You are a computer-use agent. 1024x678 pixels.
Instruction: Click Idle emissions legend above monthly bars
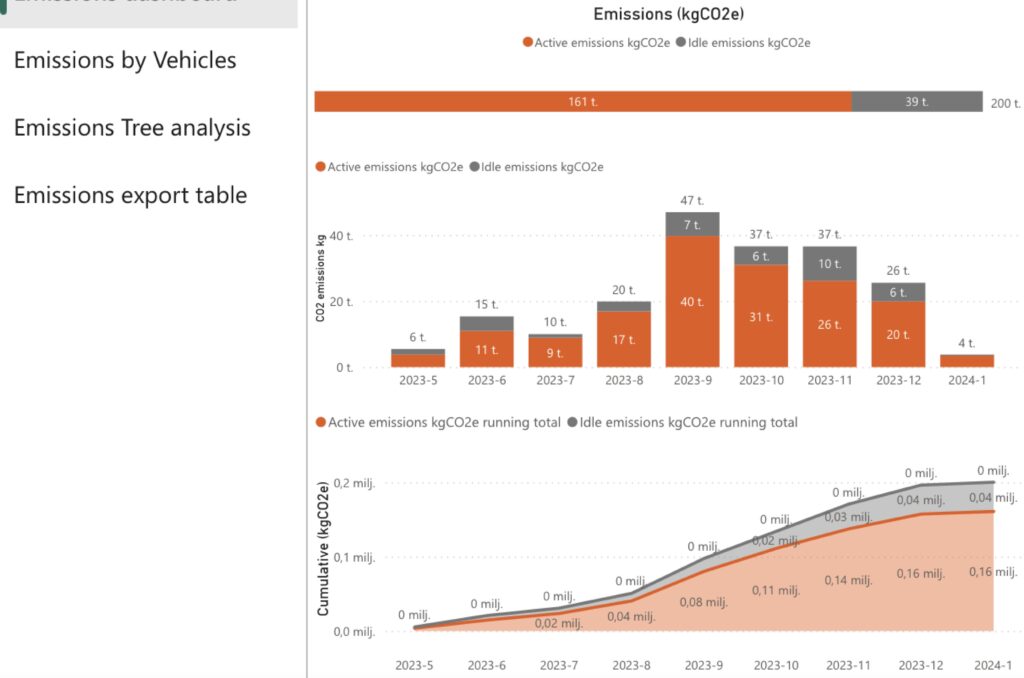pyautogui.click(x=536, y=167)
